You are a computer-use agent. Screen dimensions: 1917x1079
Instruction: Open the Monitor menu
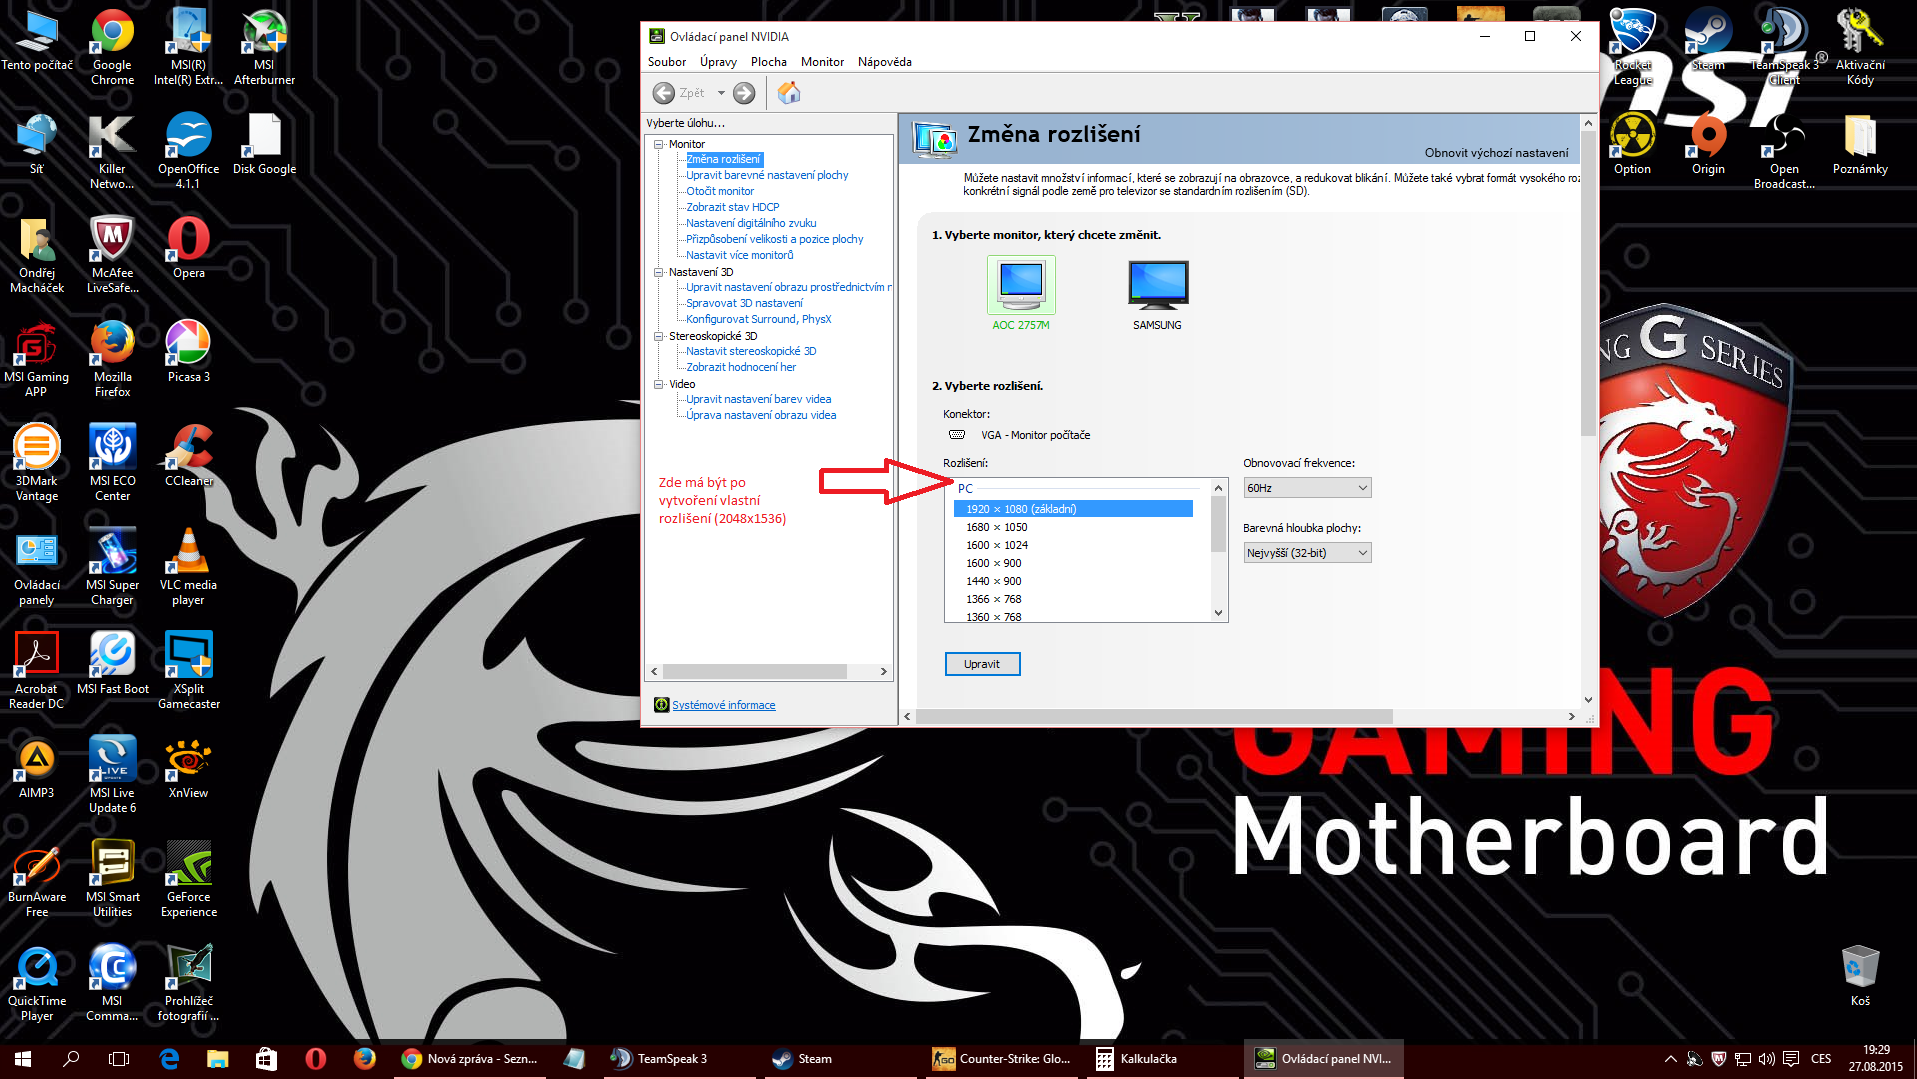point(822,62)
